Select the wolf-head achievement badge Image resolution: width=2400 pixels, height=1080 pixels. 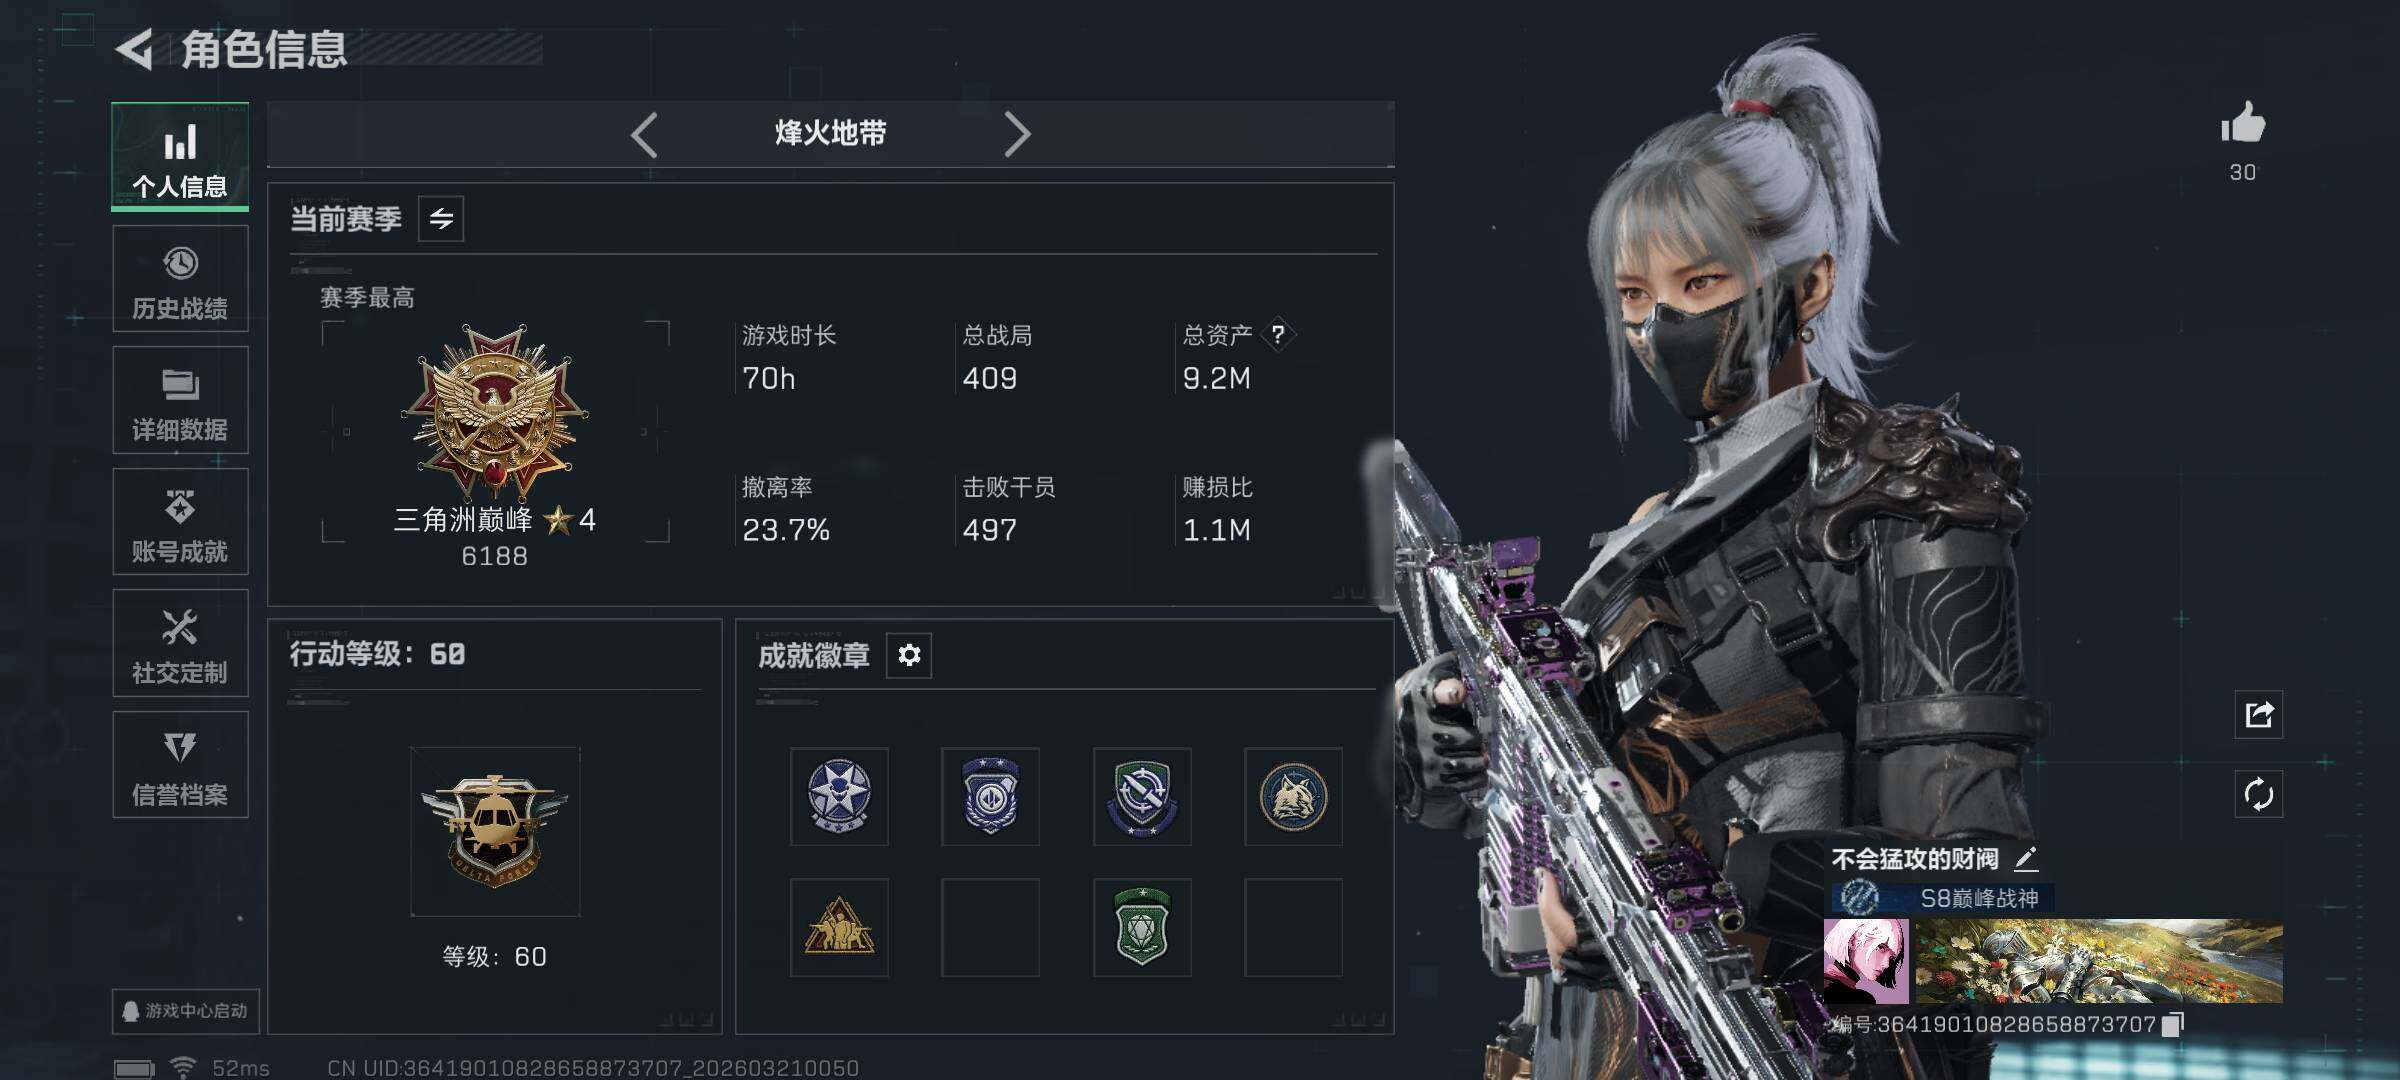click(1293, 797)
